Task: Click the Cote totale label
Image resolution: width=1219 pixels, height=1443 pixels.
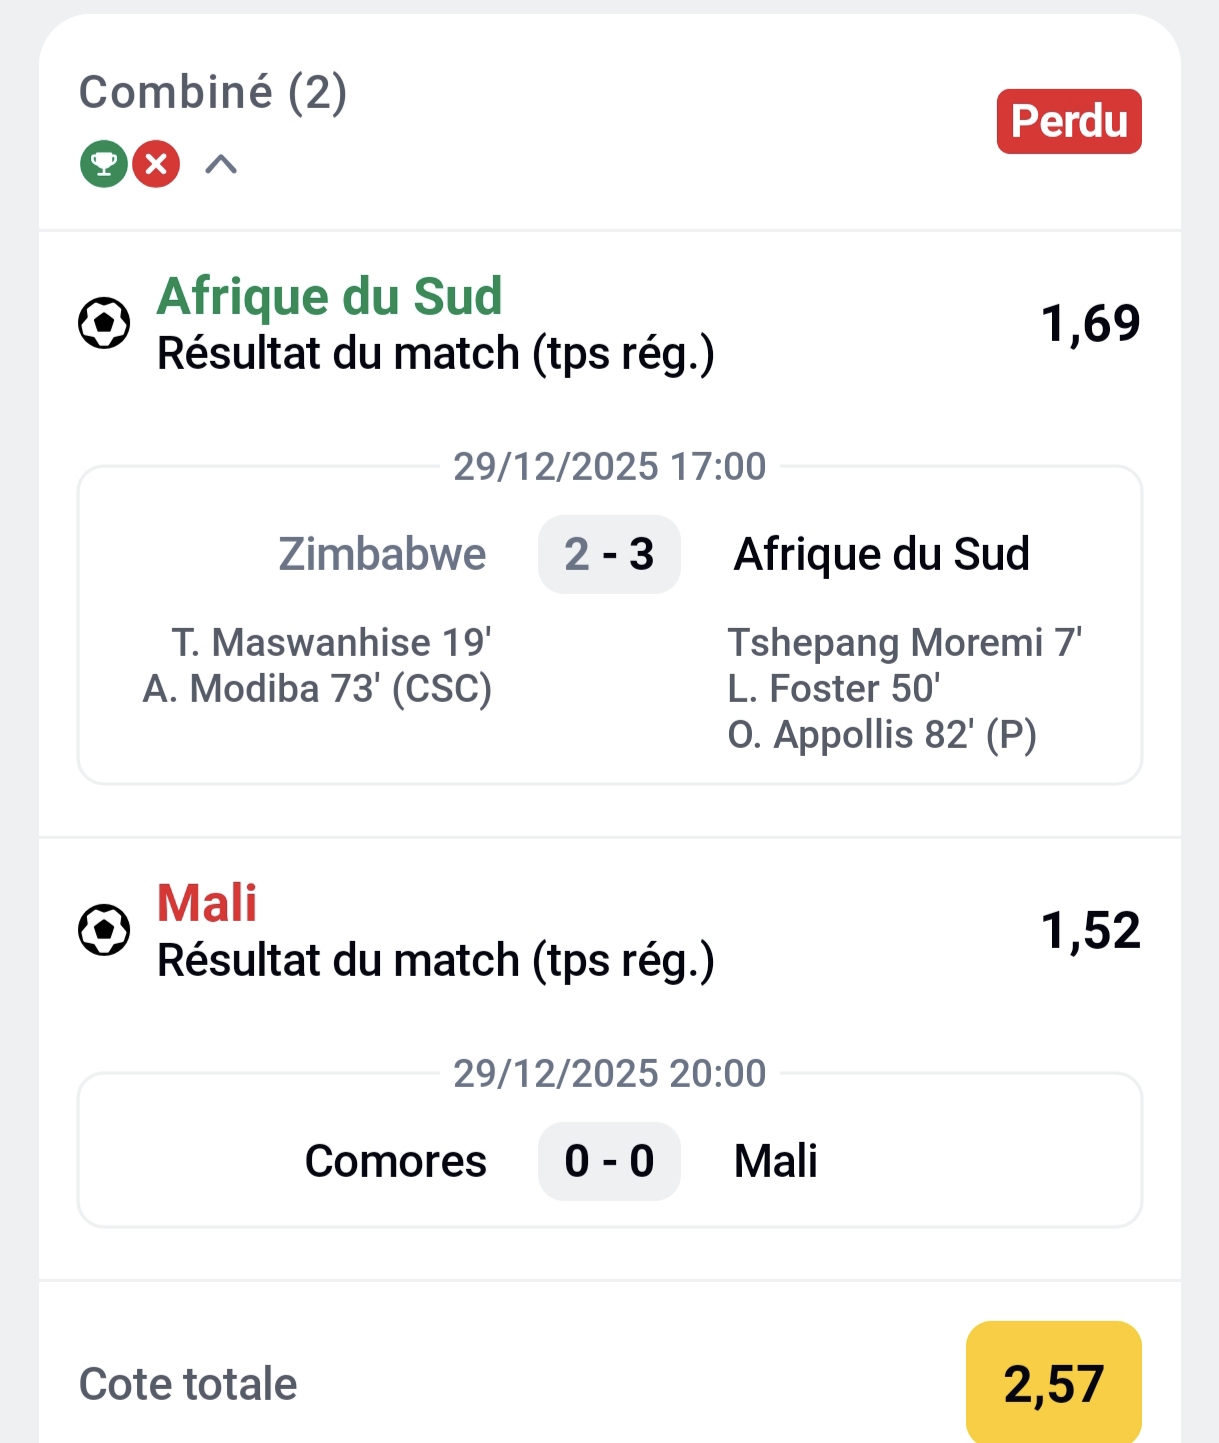Action: [x=188, y=1384]
